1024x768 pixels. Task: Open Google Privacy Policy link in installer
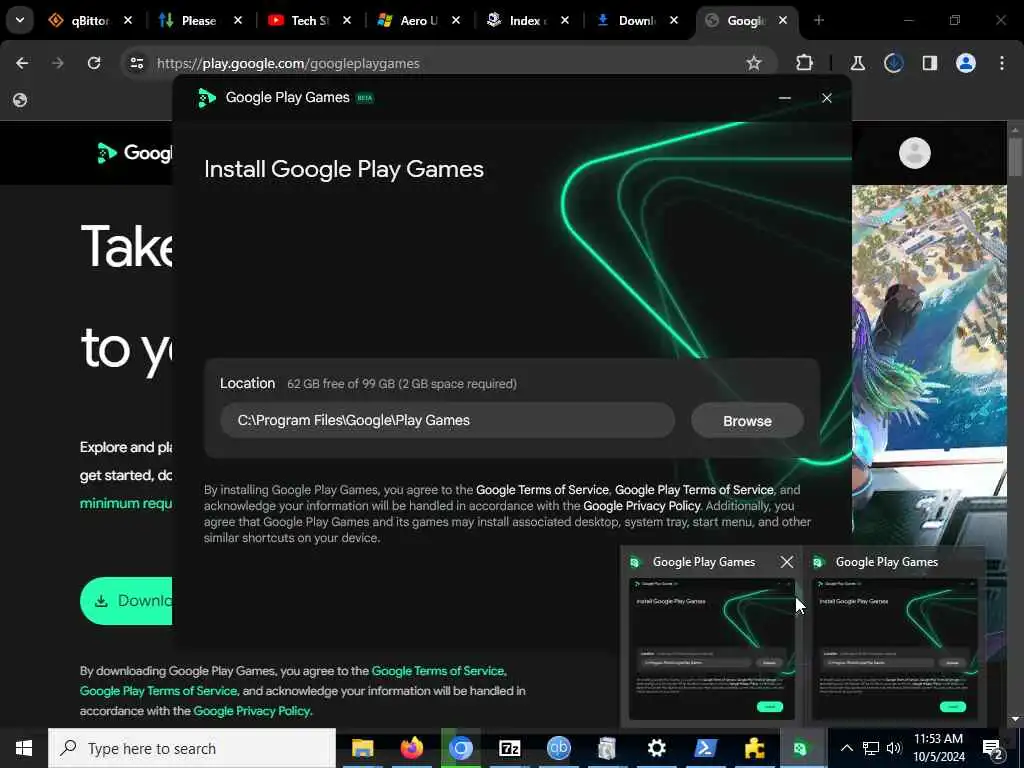(641, 506)
